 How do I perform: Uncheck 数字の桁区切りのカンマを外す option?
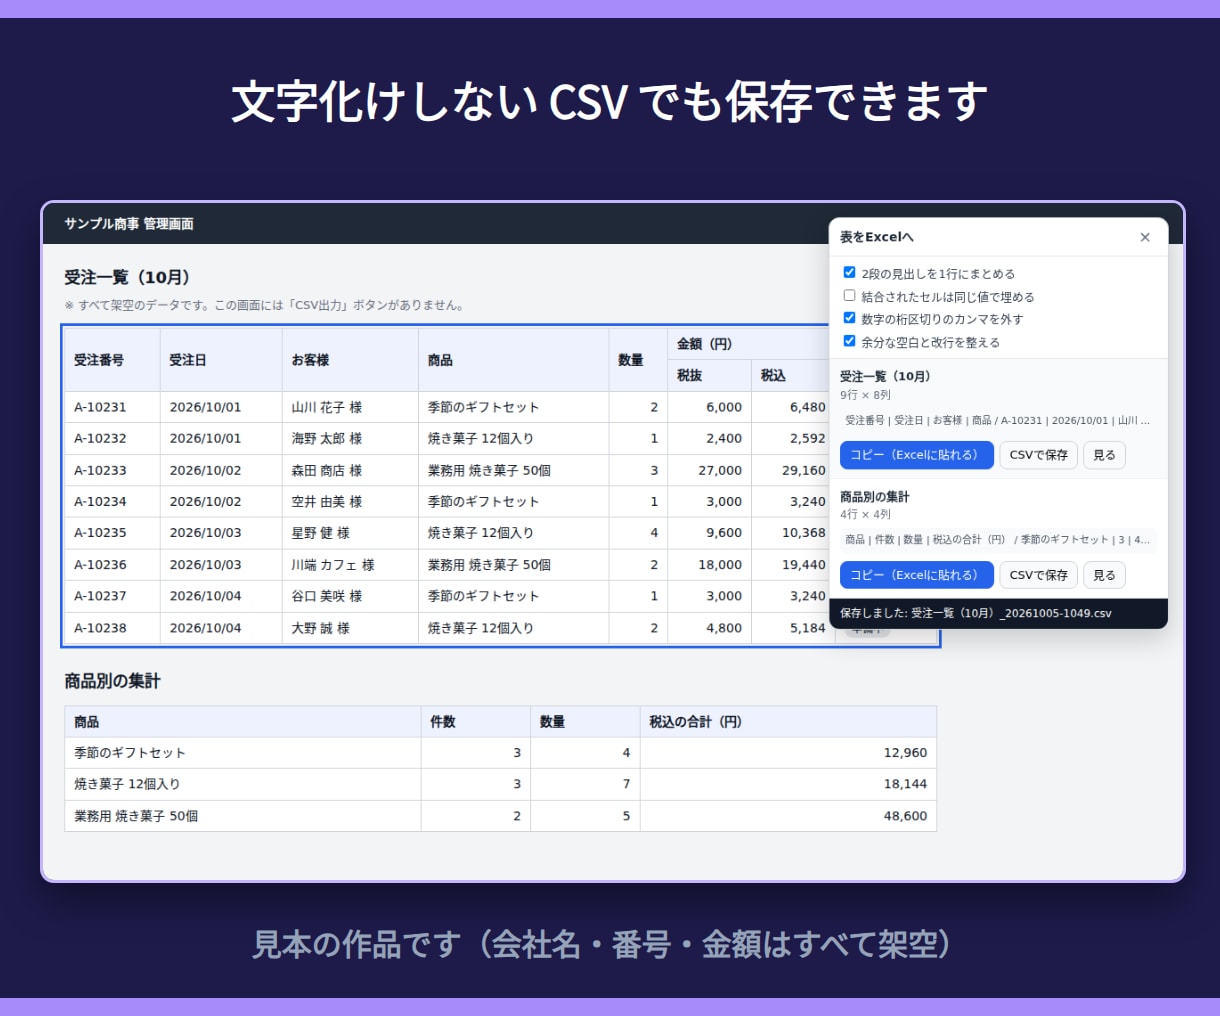click(x=849, y=318)
